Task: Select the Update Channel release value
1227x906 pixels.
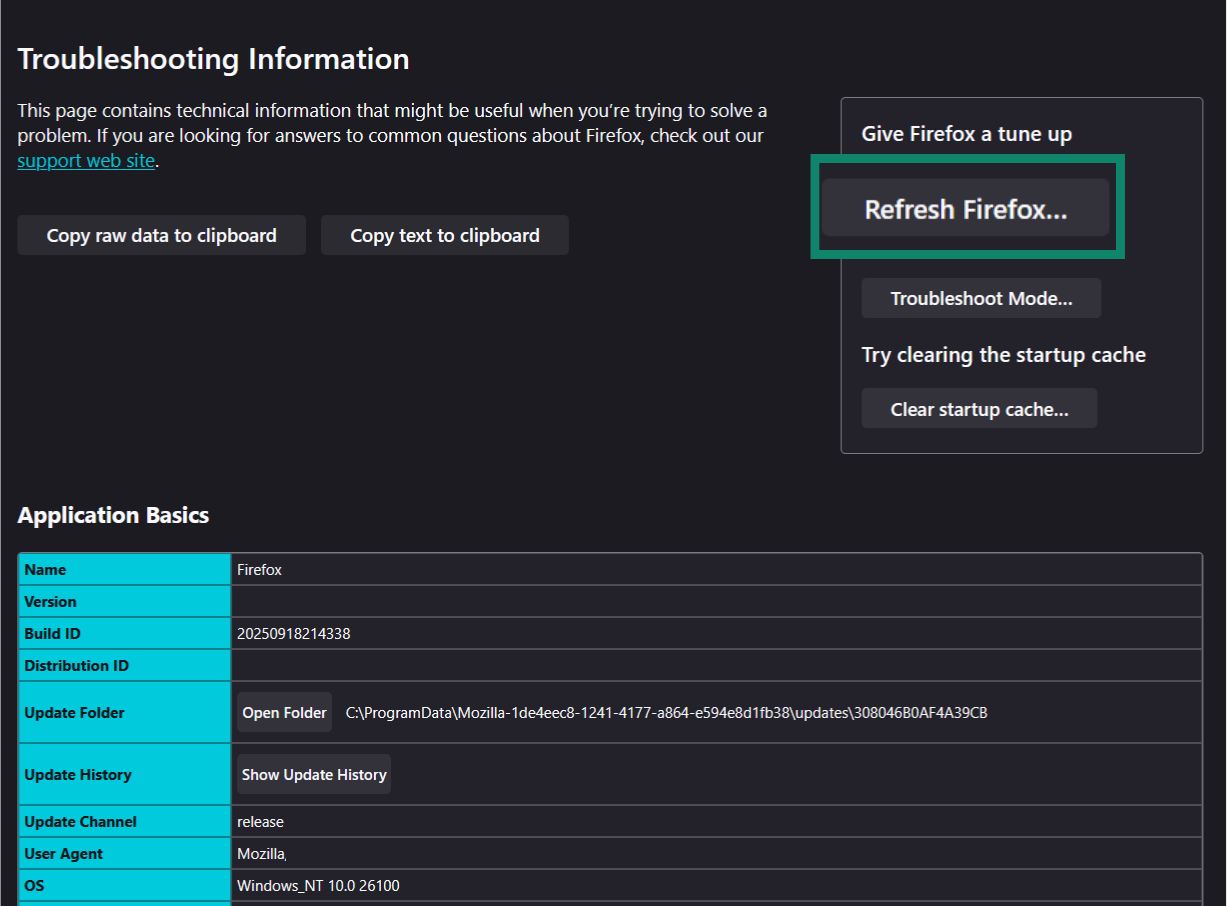Action: point(261,821)
